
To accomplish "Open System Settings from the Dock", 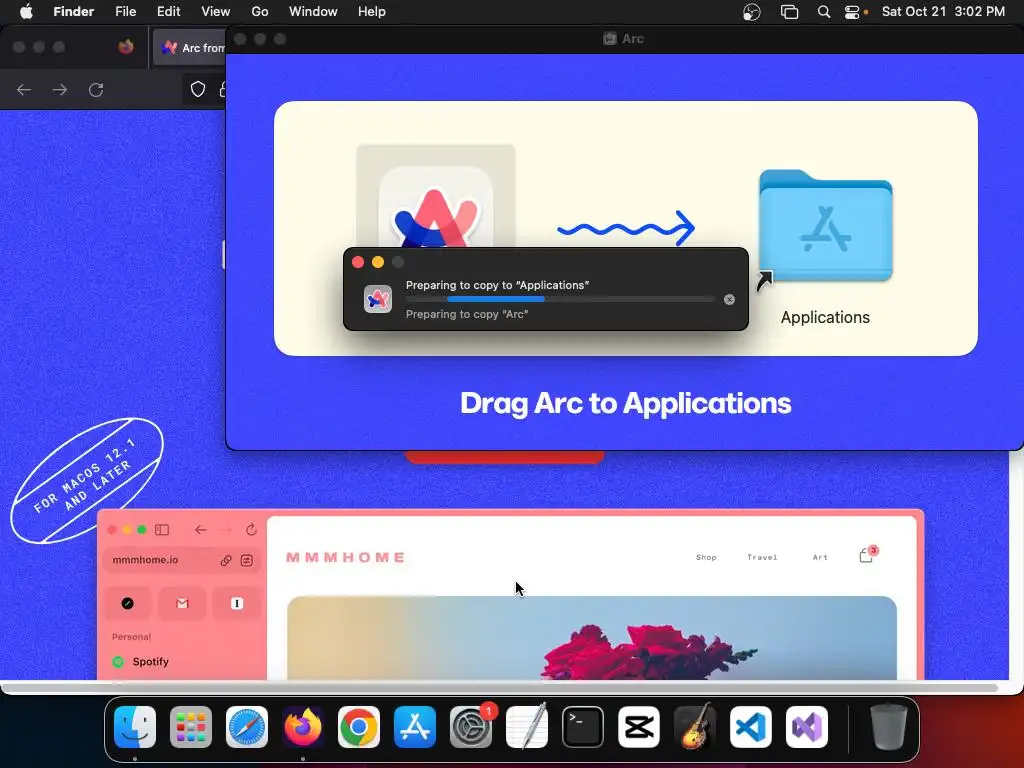I will 471,727.
